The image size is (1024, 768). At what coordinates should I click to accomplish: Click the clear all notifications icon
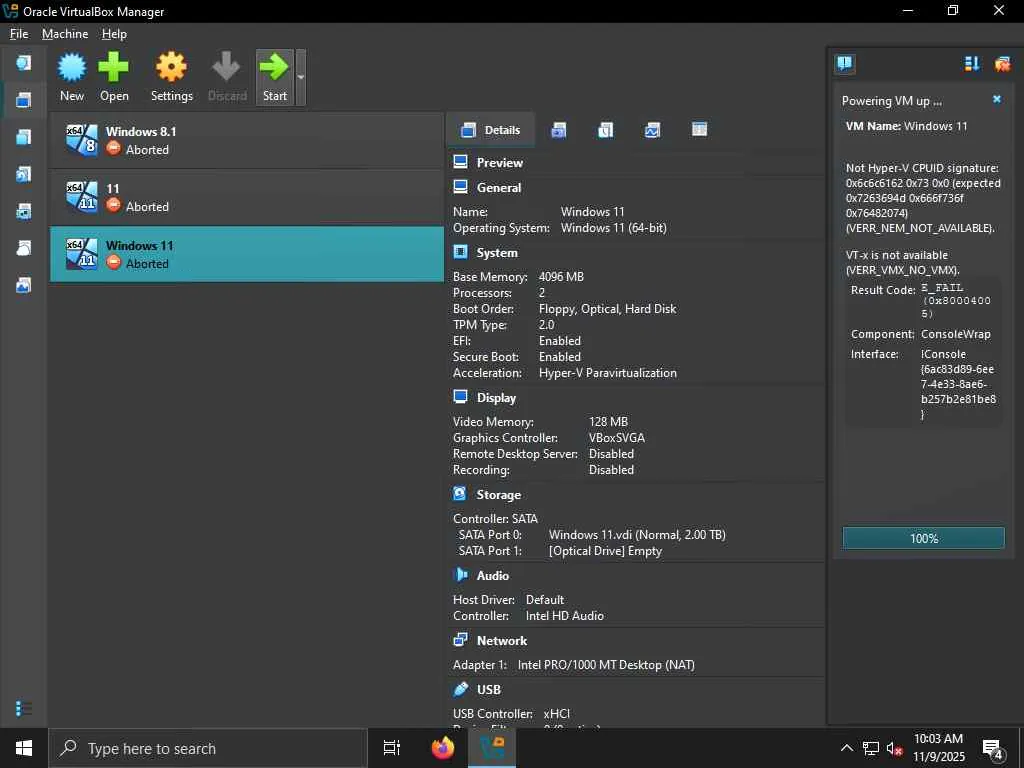point(1002,63)
